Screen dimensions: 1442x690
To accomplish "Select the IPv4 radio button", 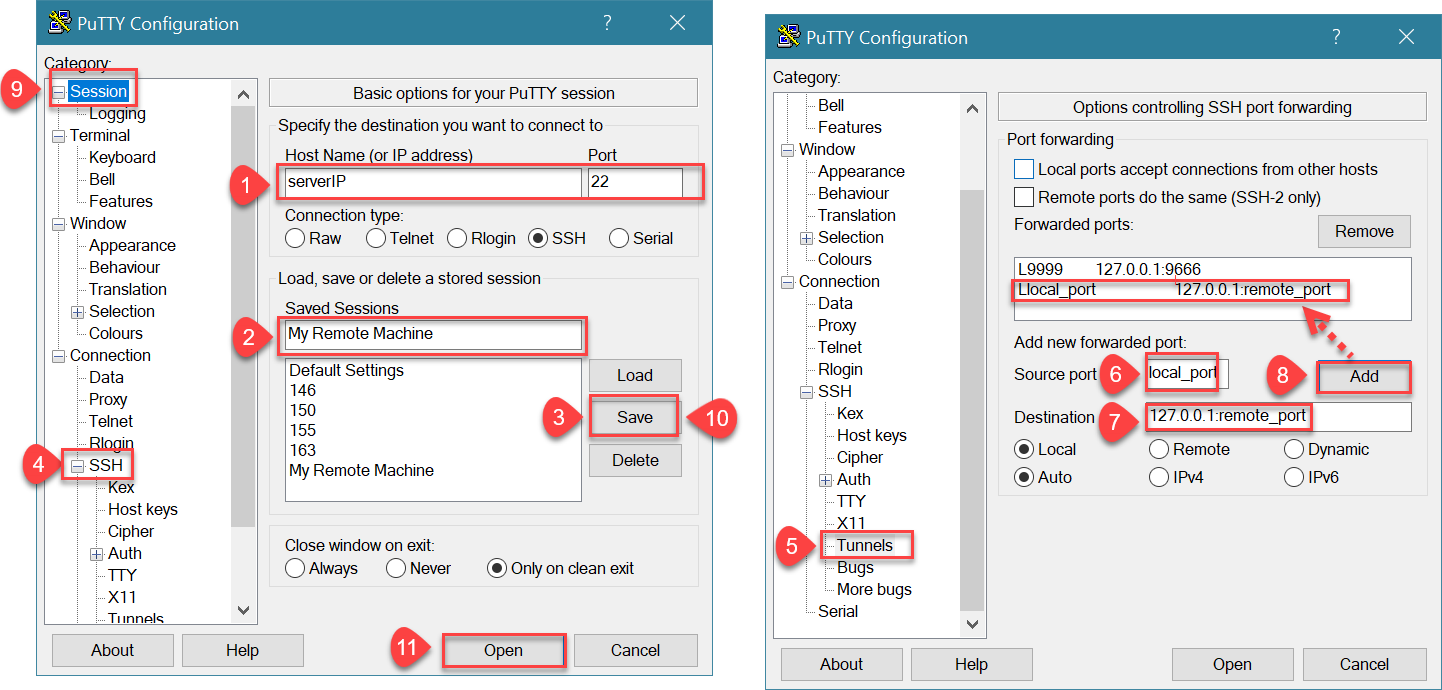I will 1159,477.
